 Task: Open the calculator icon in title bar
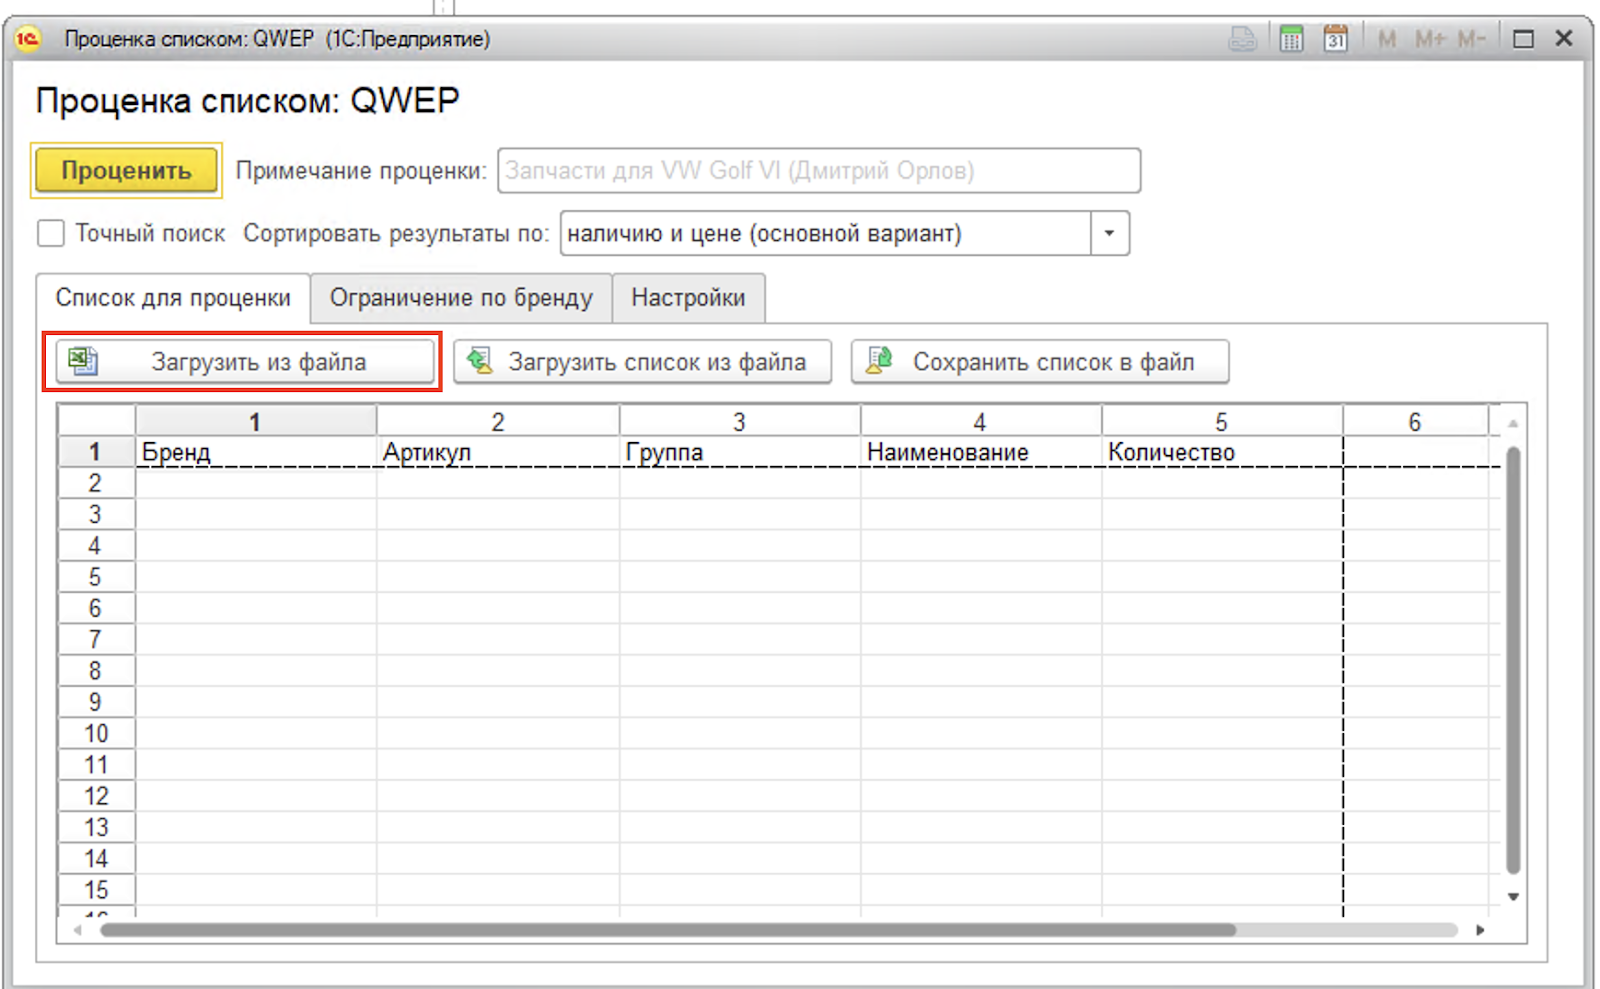point(1291,39)
